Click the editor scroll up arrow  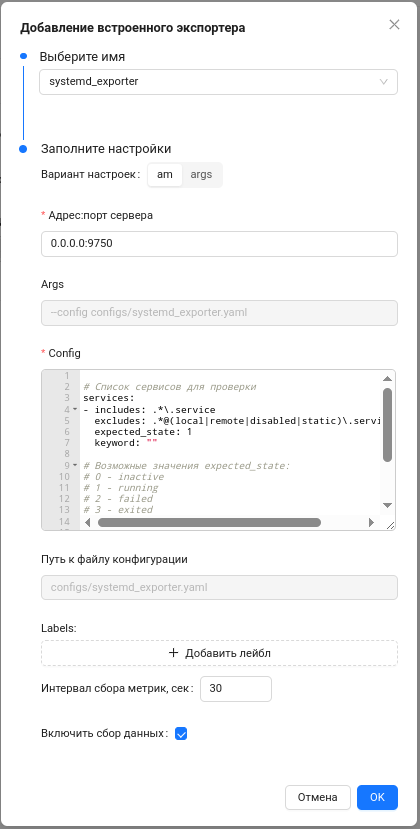point(387,379)
